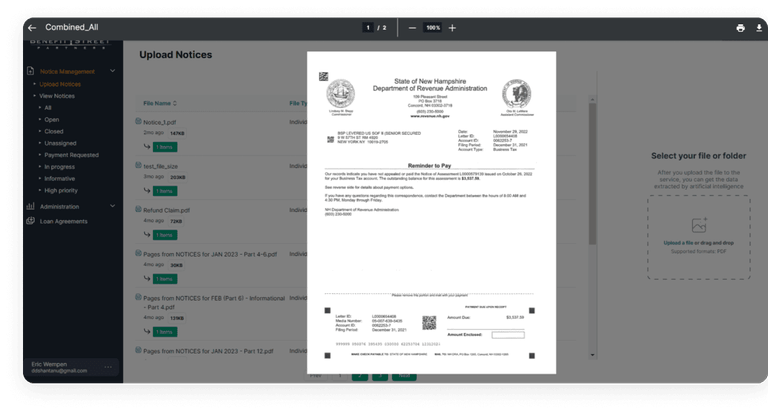Screen dimensions: 768x411
Task: Click the Upload Notices page heading
Action: [175, 55]
